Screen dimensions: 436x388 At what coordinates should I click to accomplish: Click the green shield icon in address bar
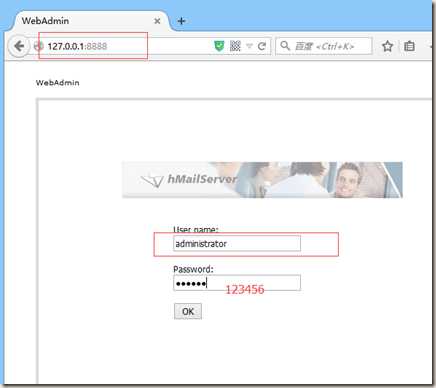coord(219,46)
